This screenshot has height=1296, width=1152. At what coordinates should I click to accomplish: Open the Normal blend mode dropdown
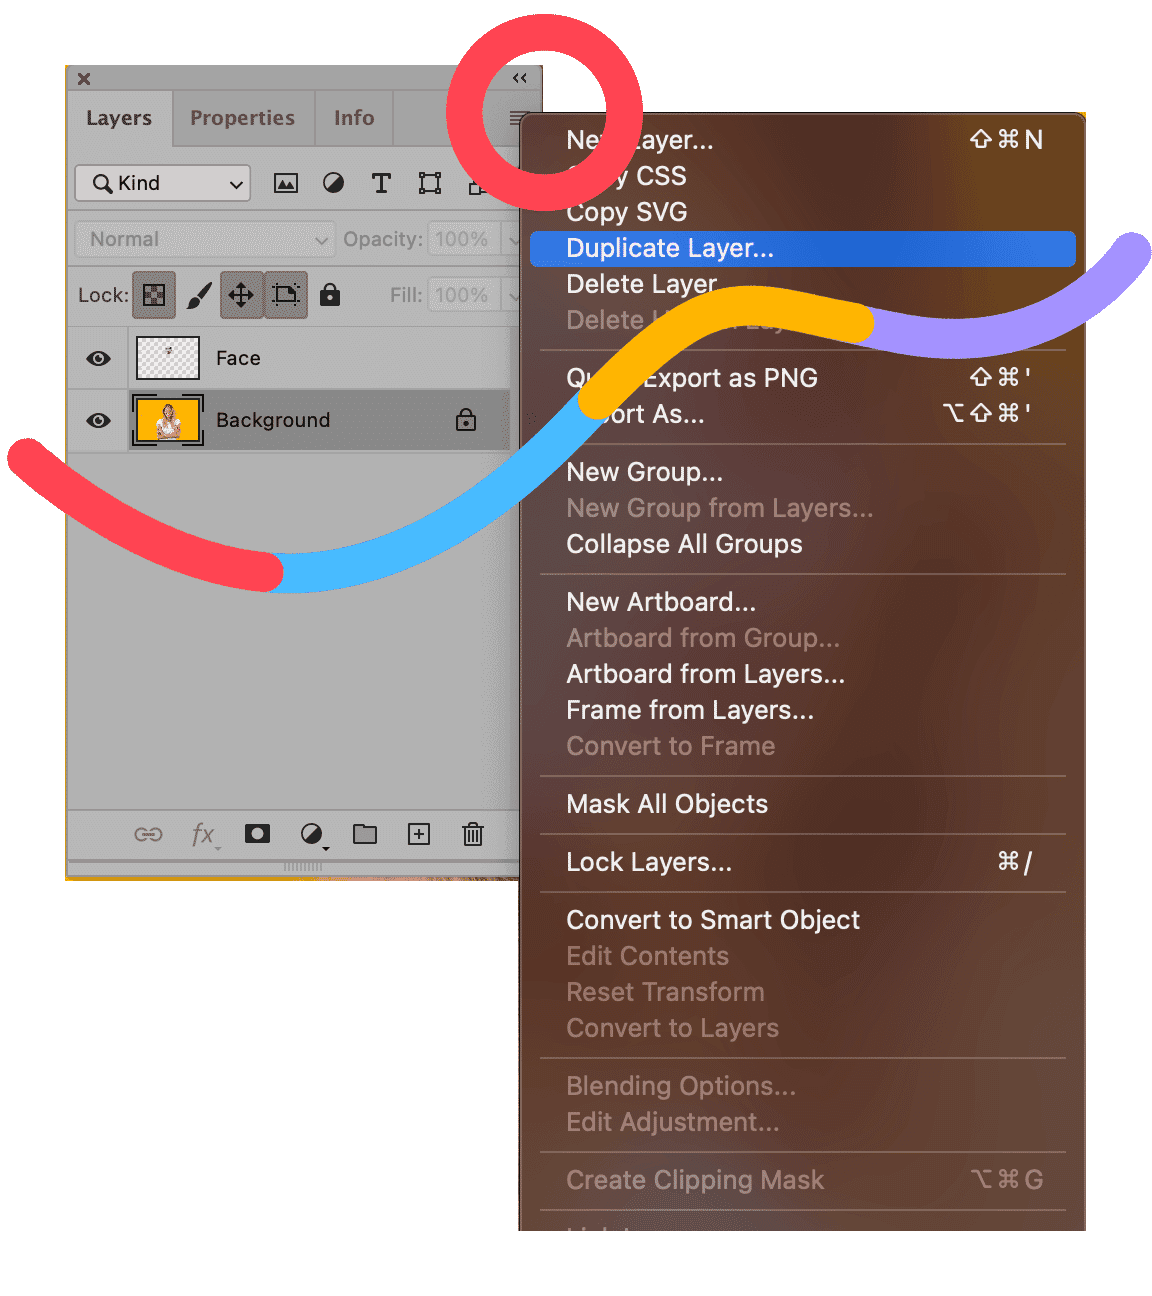pyautogui.click(x=205, y=239)
